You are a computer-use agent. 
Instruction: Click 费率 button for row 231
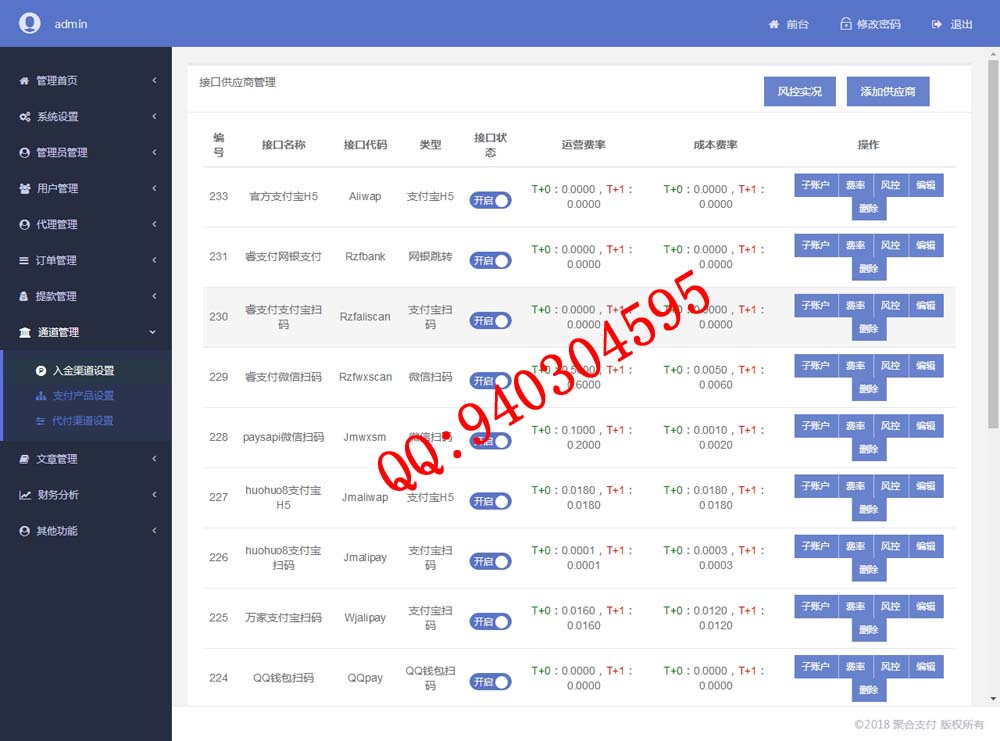pos(855,246)
